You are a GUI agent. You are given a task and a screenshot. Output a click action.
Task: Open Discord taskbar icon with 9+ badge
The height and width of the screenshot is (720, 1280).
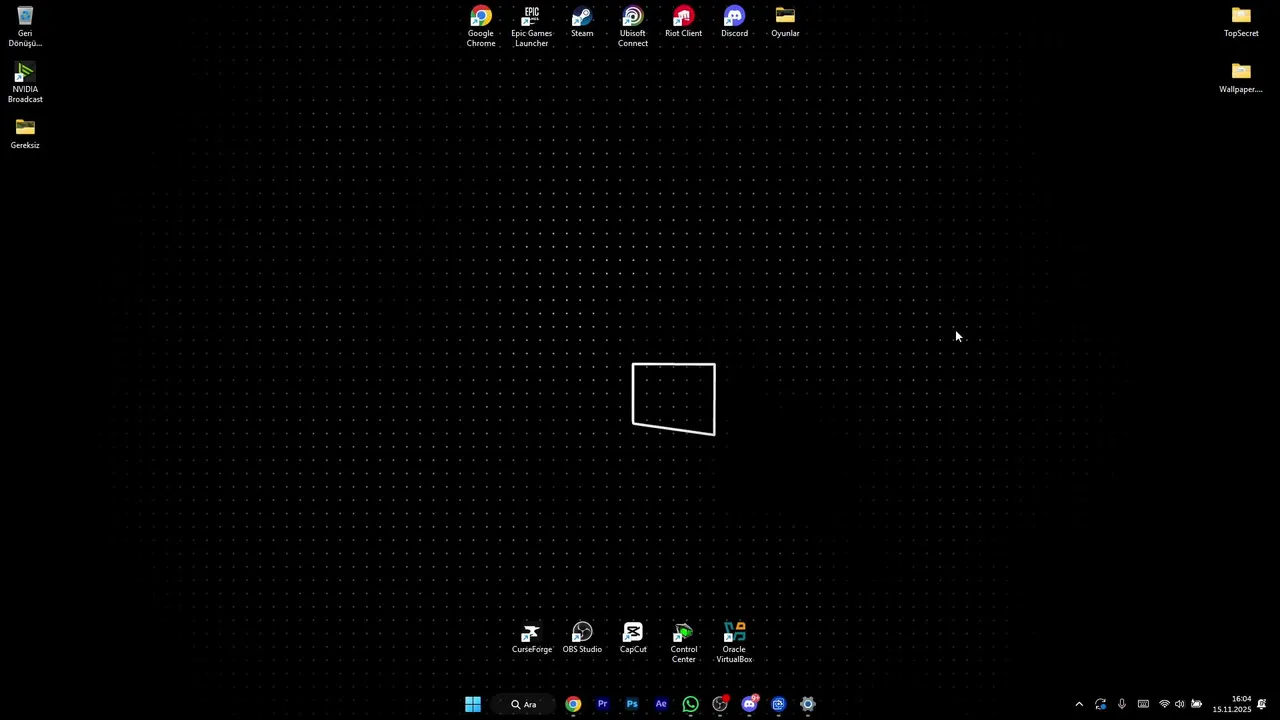pyautogui.click(x=749, y=704)
